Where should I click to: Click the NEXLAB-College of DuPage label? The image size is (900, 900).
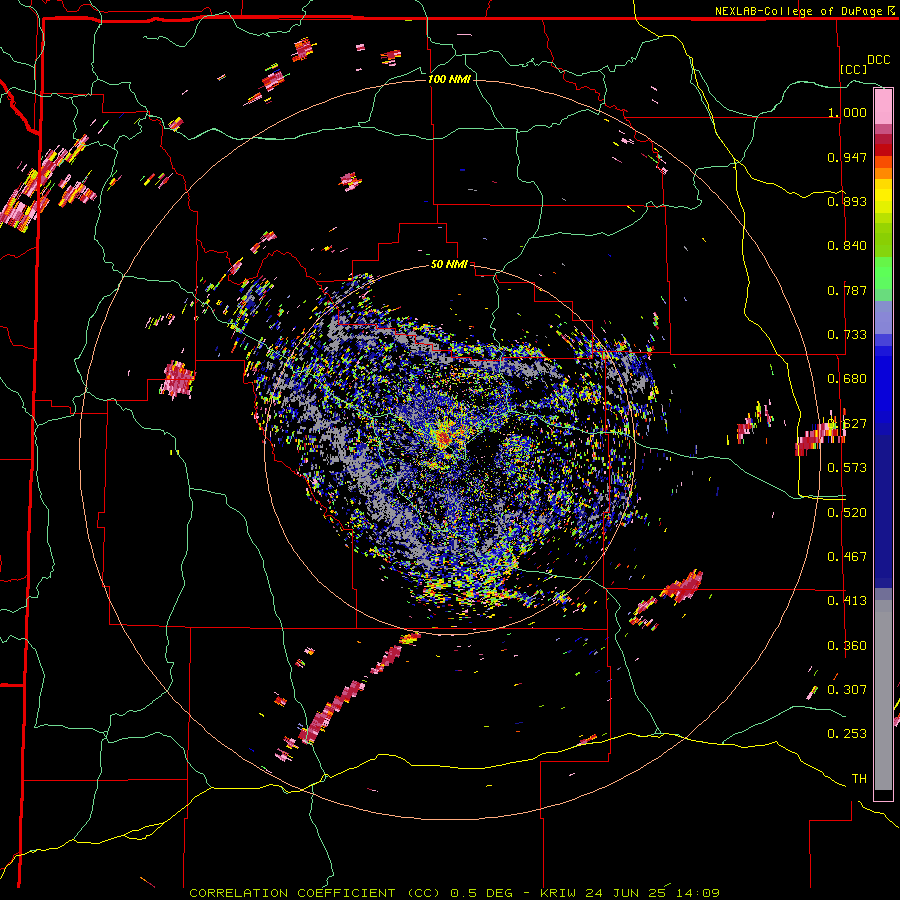(798, 11)
